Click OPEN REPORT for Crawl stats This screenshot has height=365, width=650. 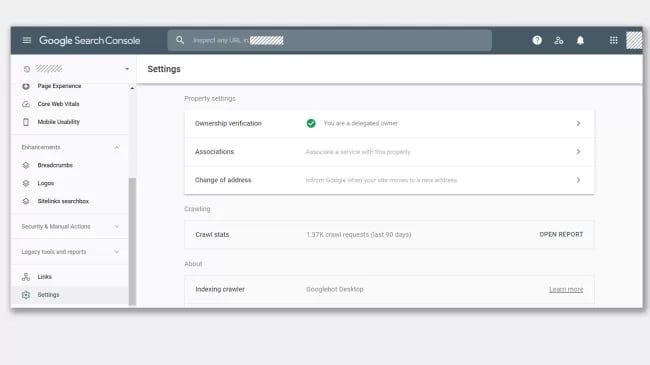[561, 234]
